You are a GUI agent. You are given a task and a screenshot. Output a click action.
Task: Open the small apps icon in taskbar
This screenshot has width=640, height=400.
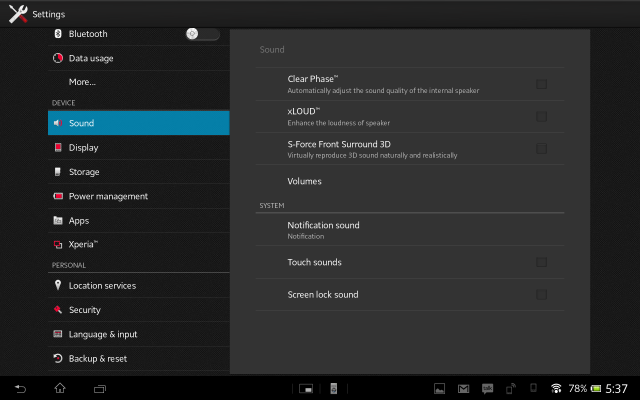[x=306, y=389]
